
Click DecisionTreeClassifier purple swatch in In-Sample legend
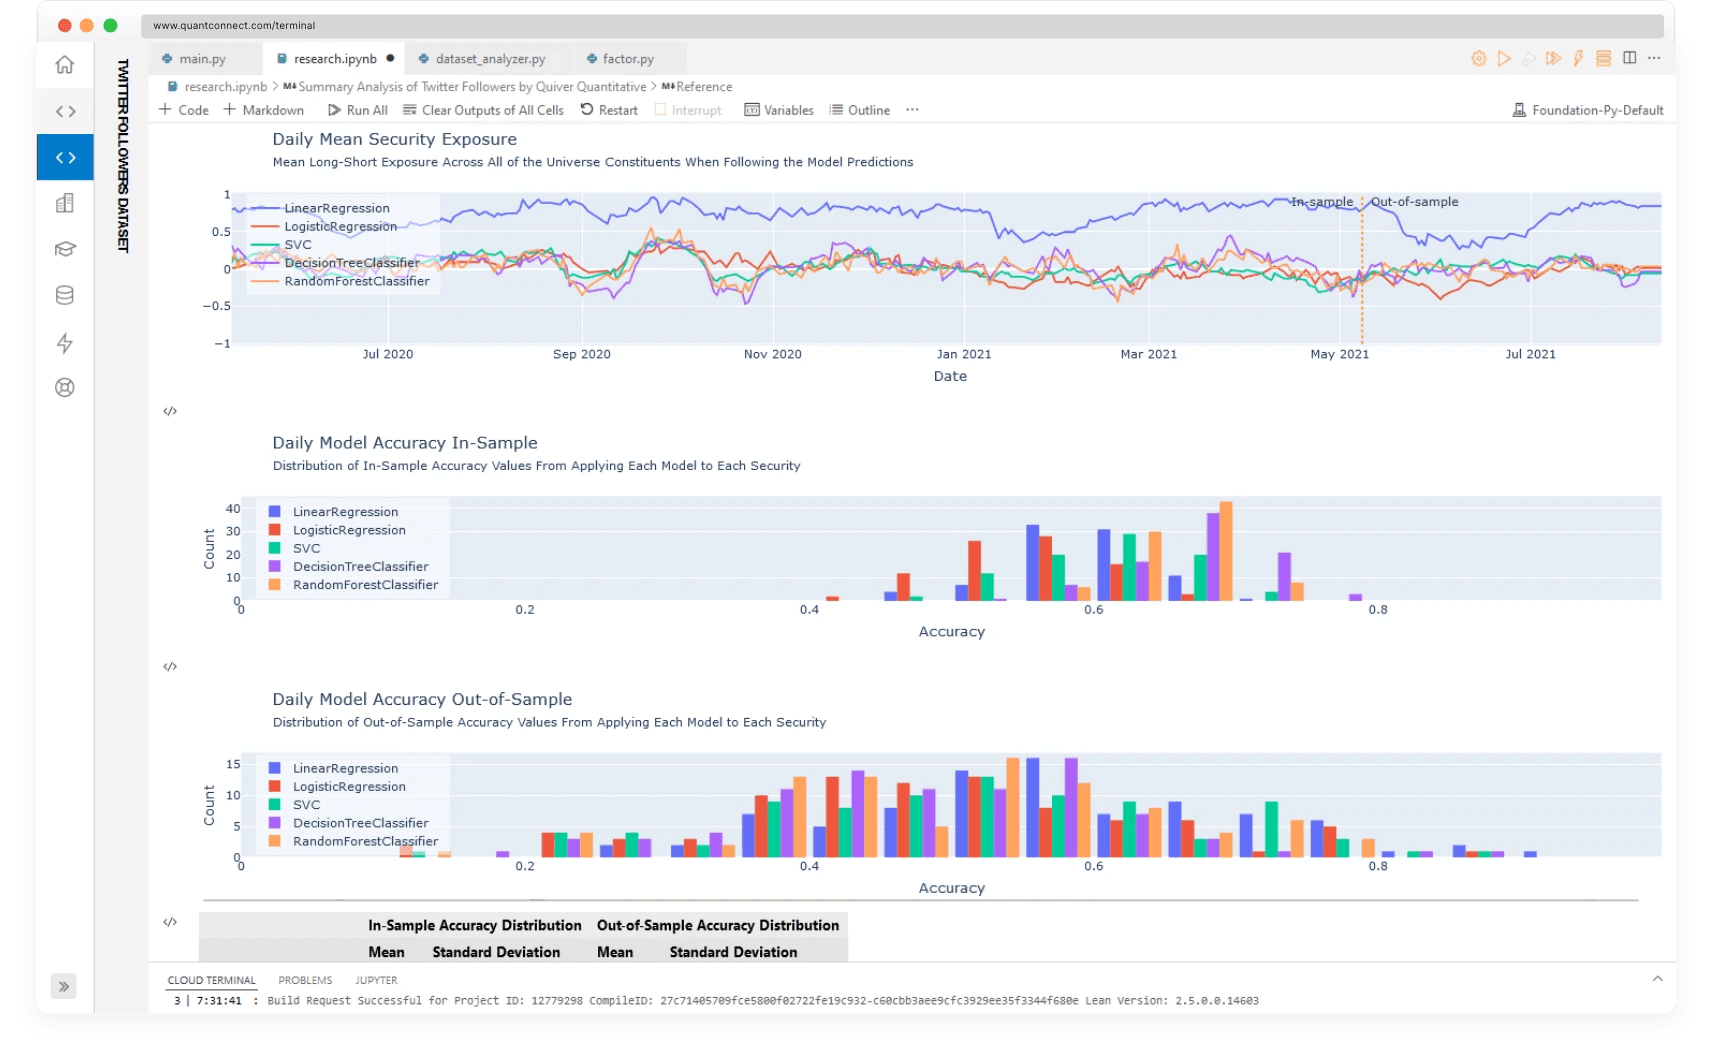(275, 567)
